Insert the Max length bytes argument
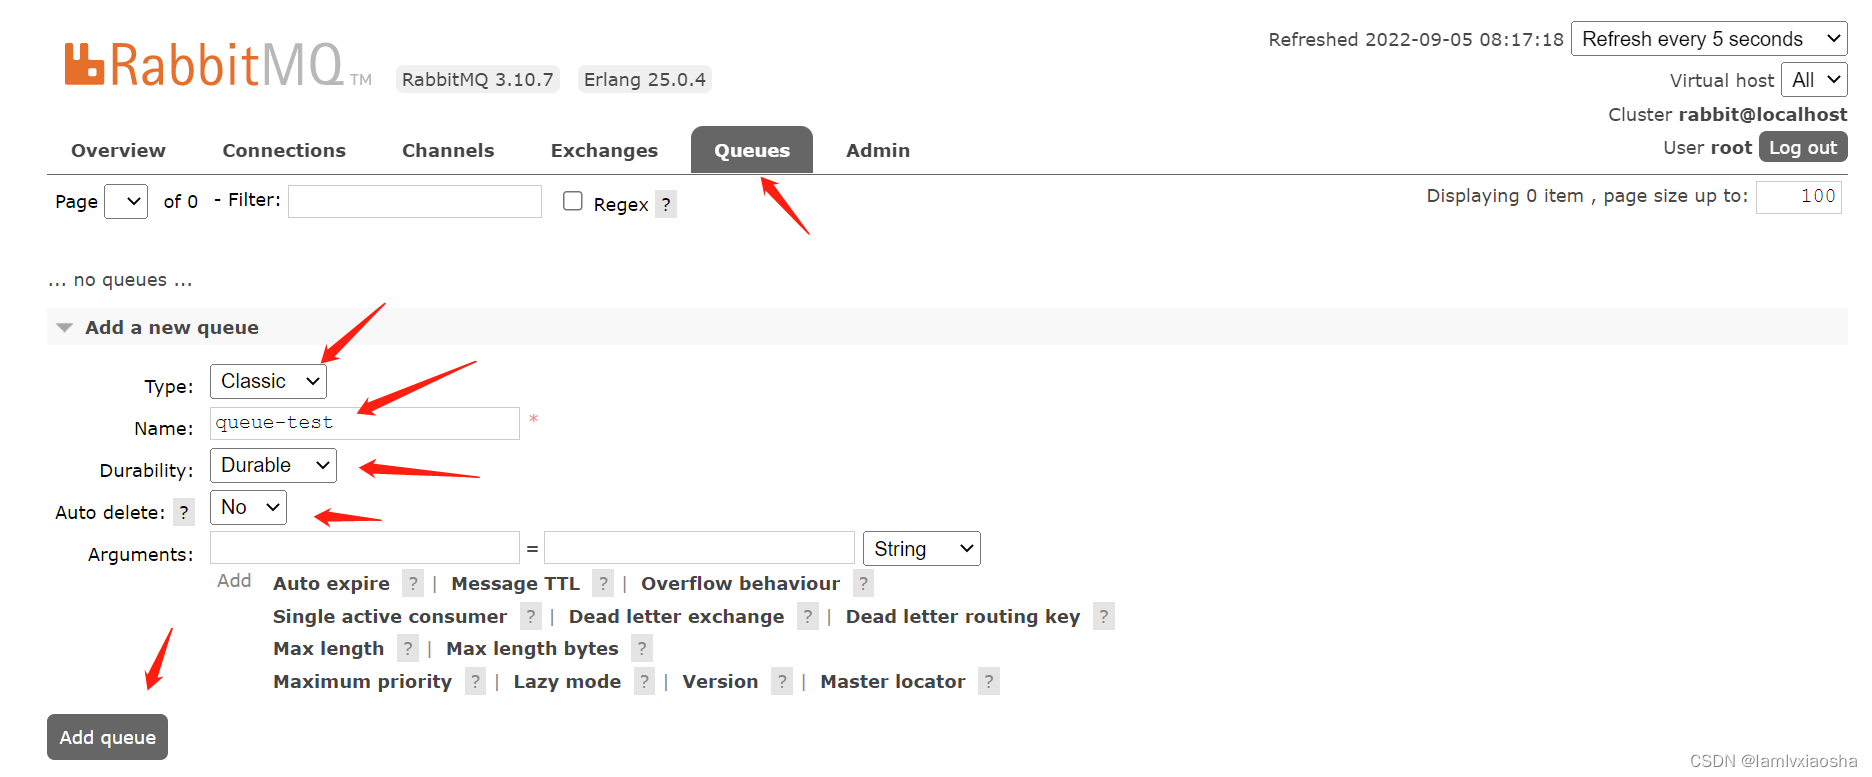 532,648
